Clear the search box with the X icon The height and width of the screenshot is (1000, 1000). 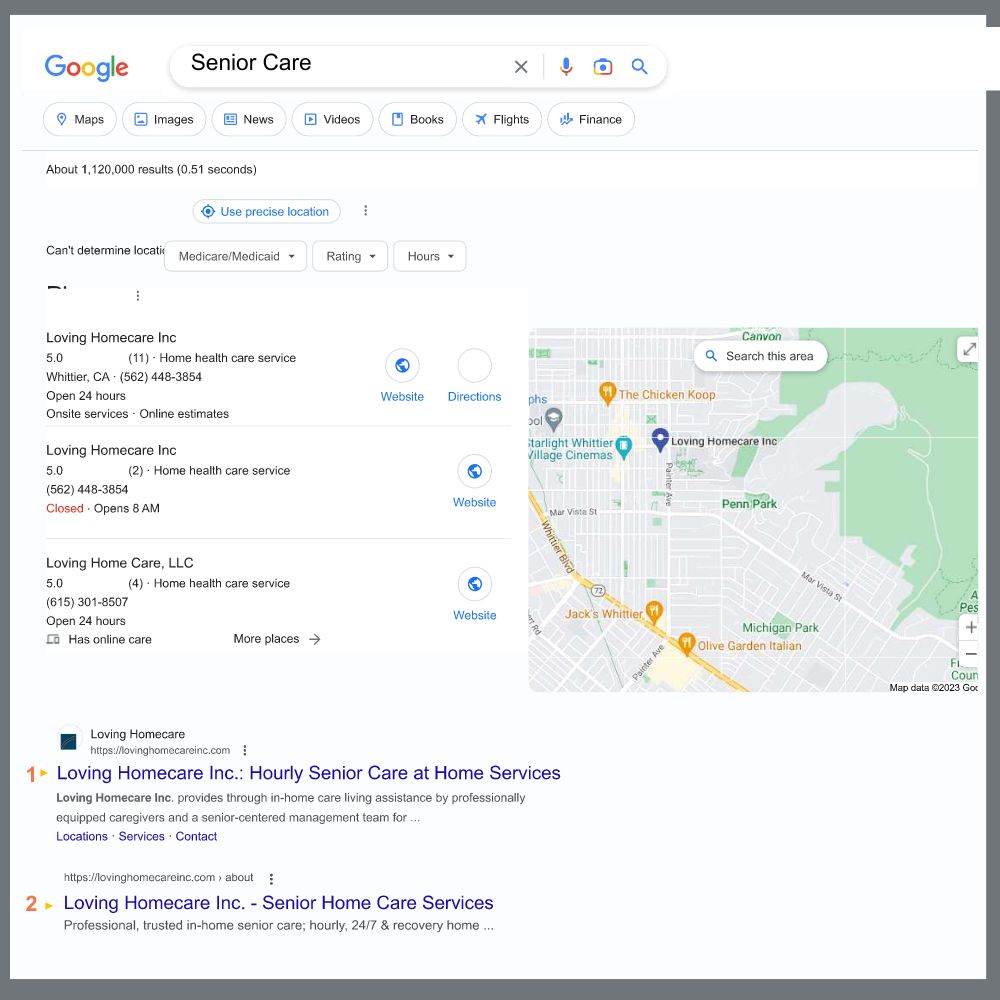(521, 66)
